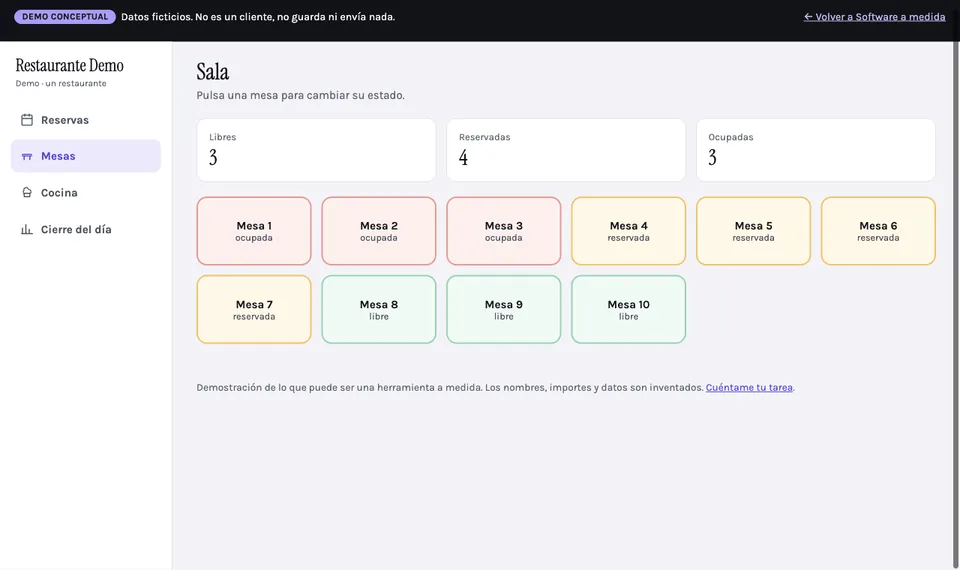Screen dimensions: 960x570
Task: Toggle state of Mesa 1 ocupada
Action: tap(254, 231)
